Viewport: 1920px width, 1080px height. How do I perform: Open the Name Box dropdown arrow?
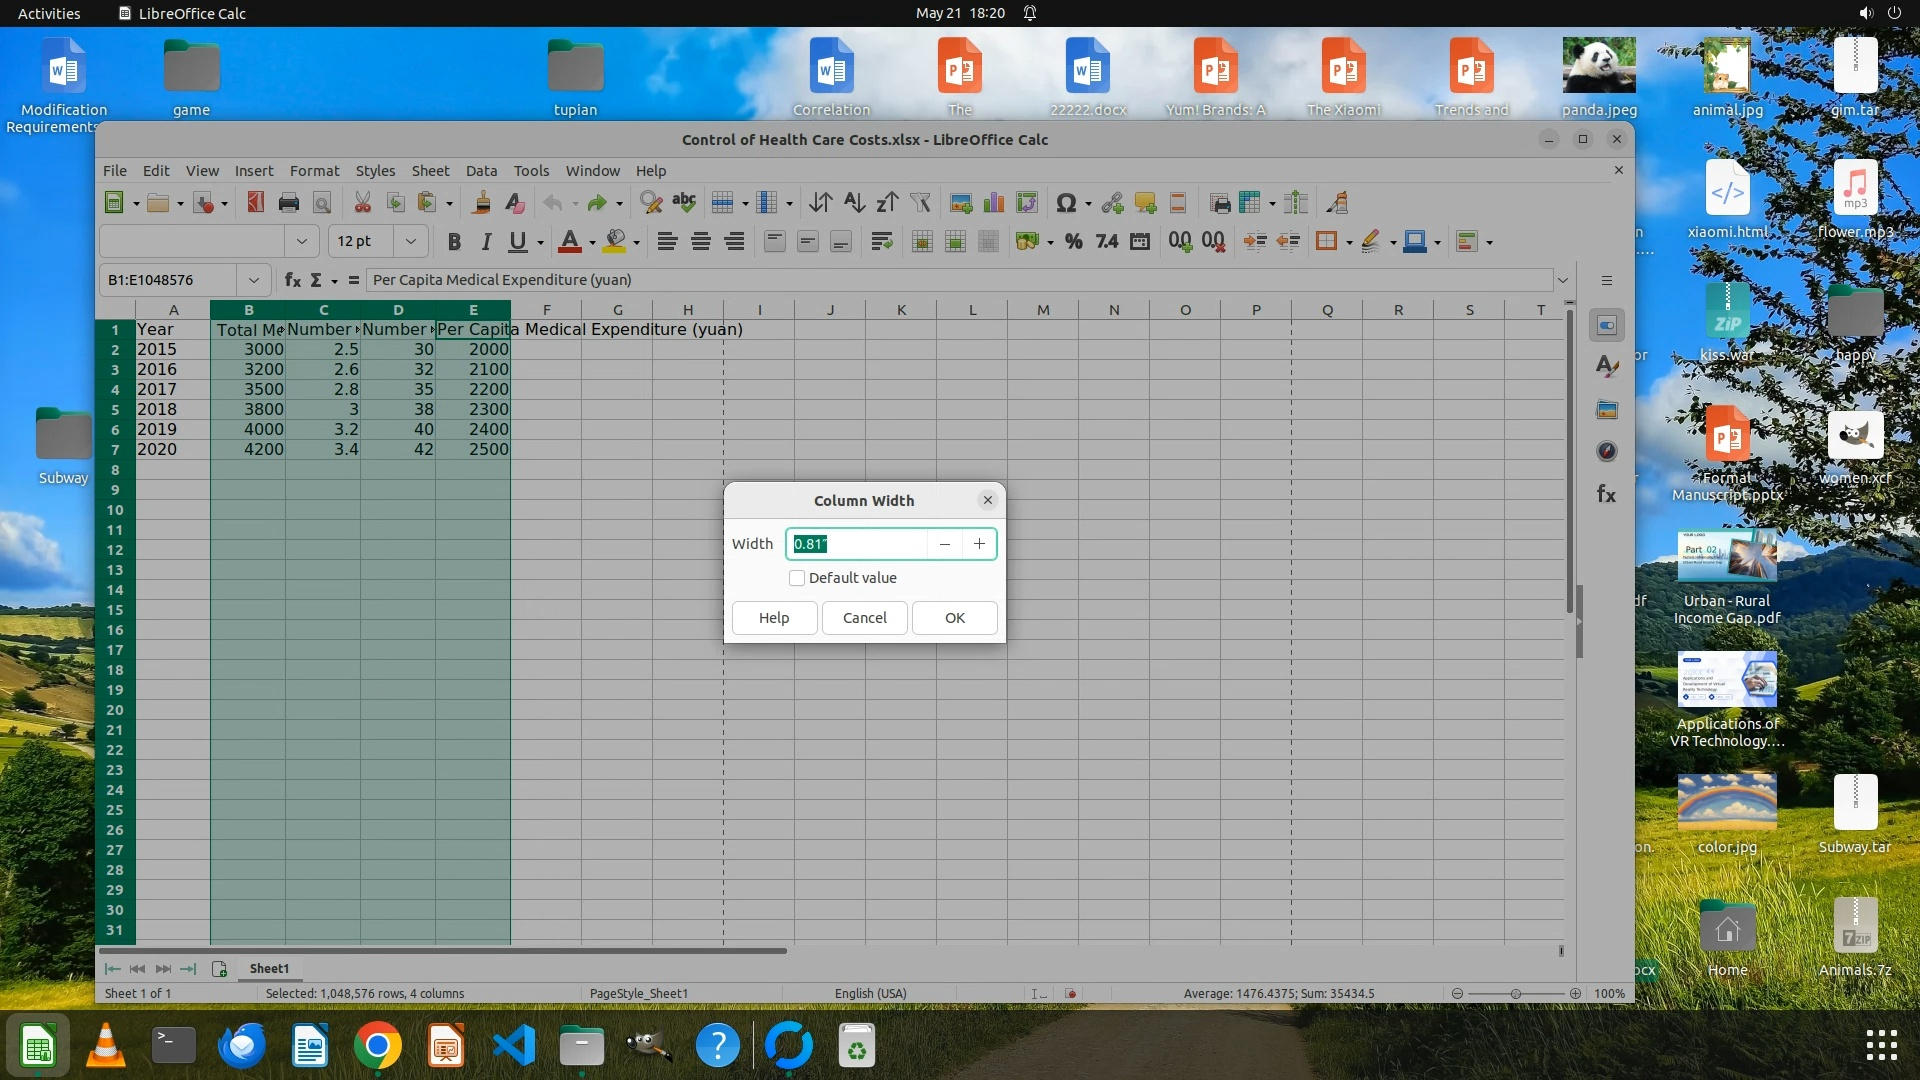pos(254,280)
